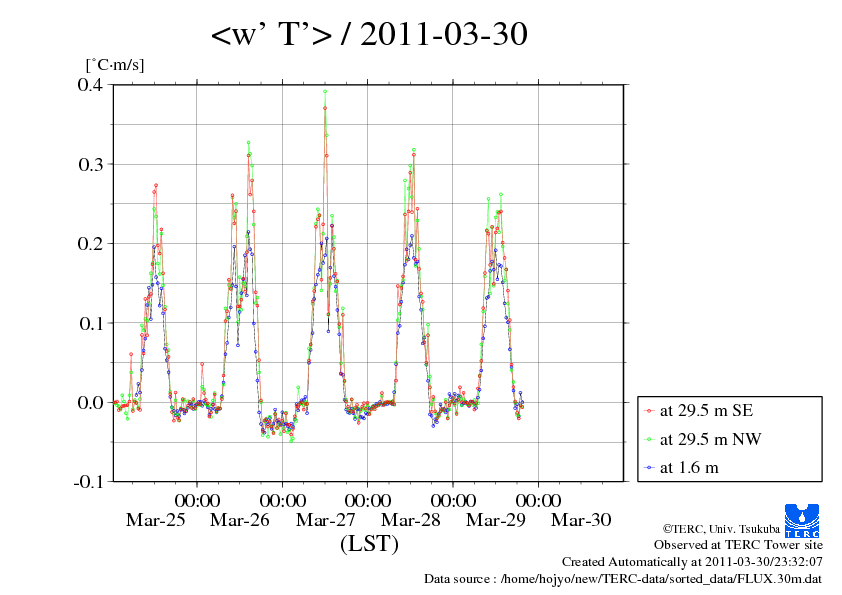Image resolution: width=842 pixels, height=595 pixels.
Task: Click the green legend marker for 29.5 m NW
Action: pyautogui.click(x=649, y=439)
